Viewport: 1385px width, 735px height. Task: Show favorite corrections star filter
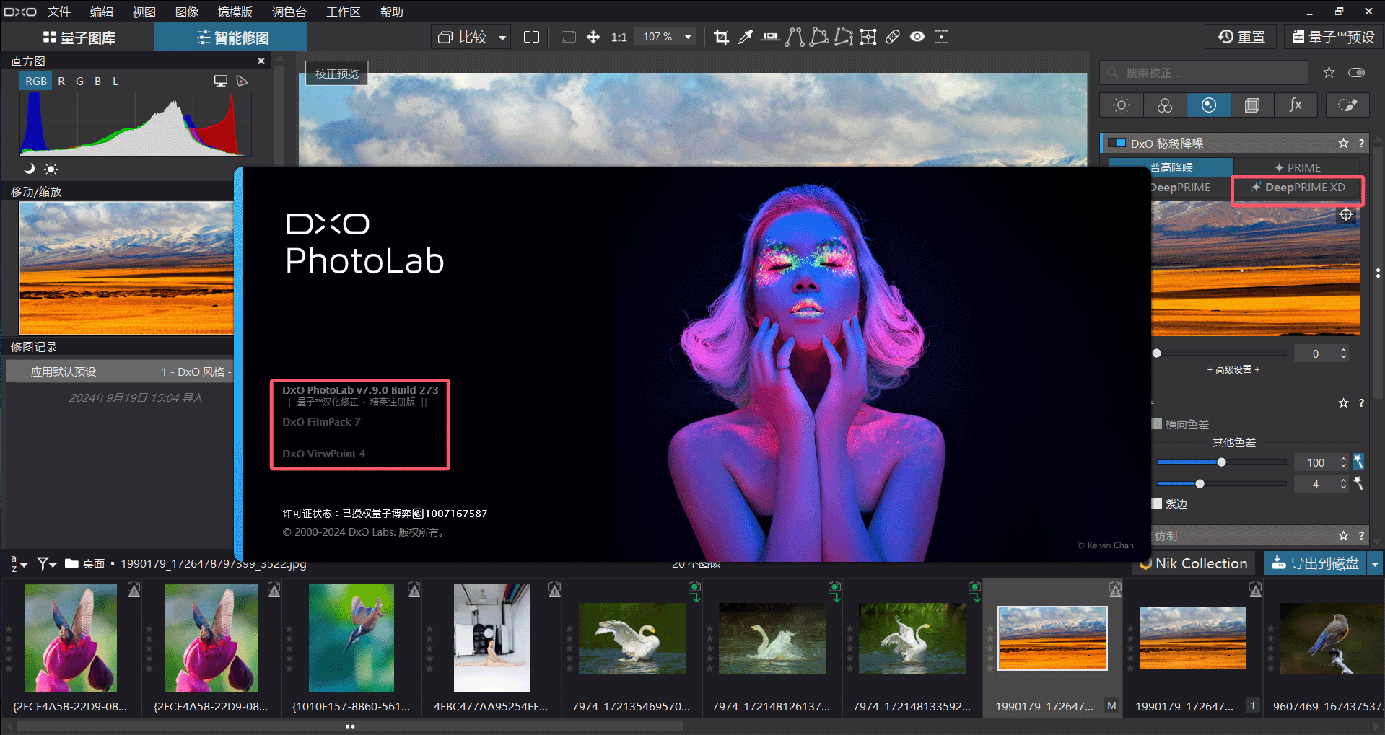tap(1329, 72)
